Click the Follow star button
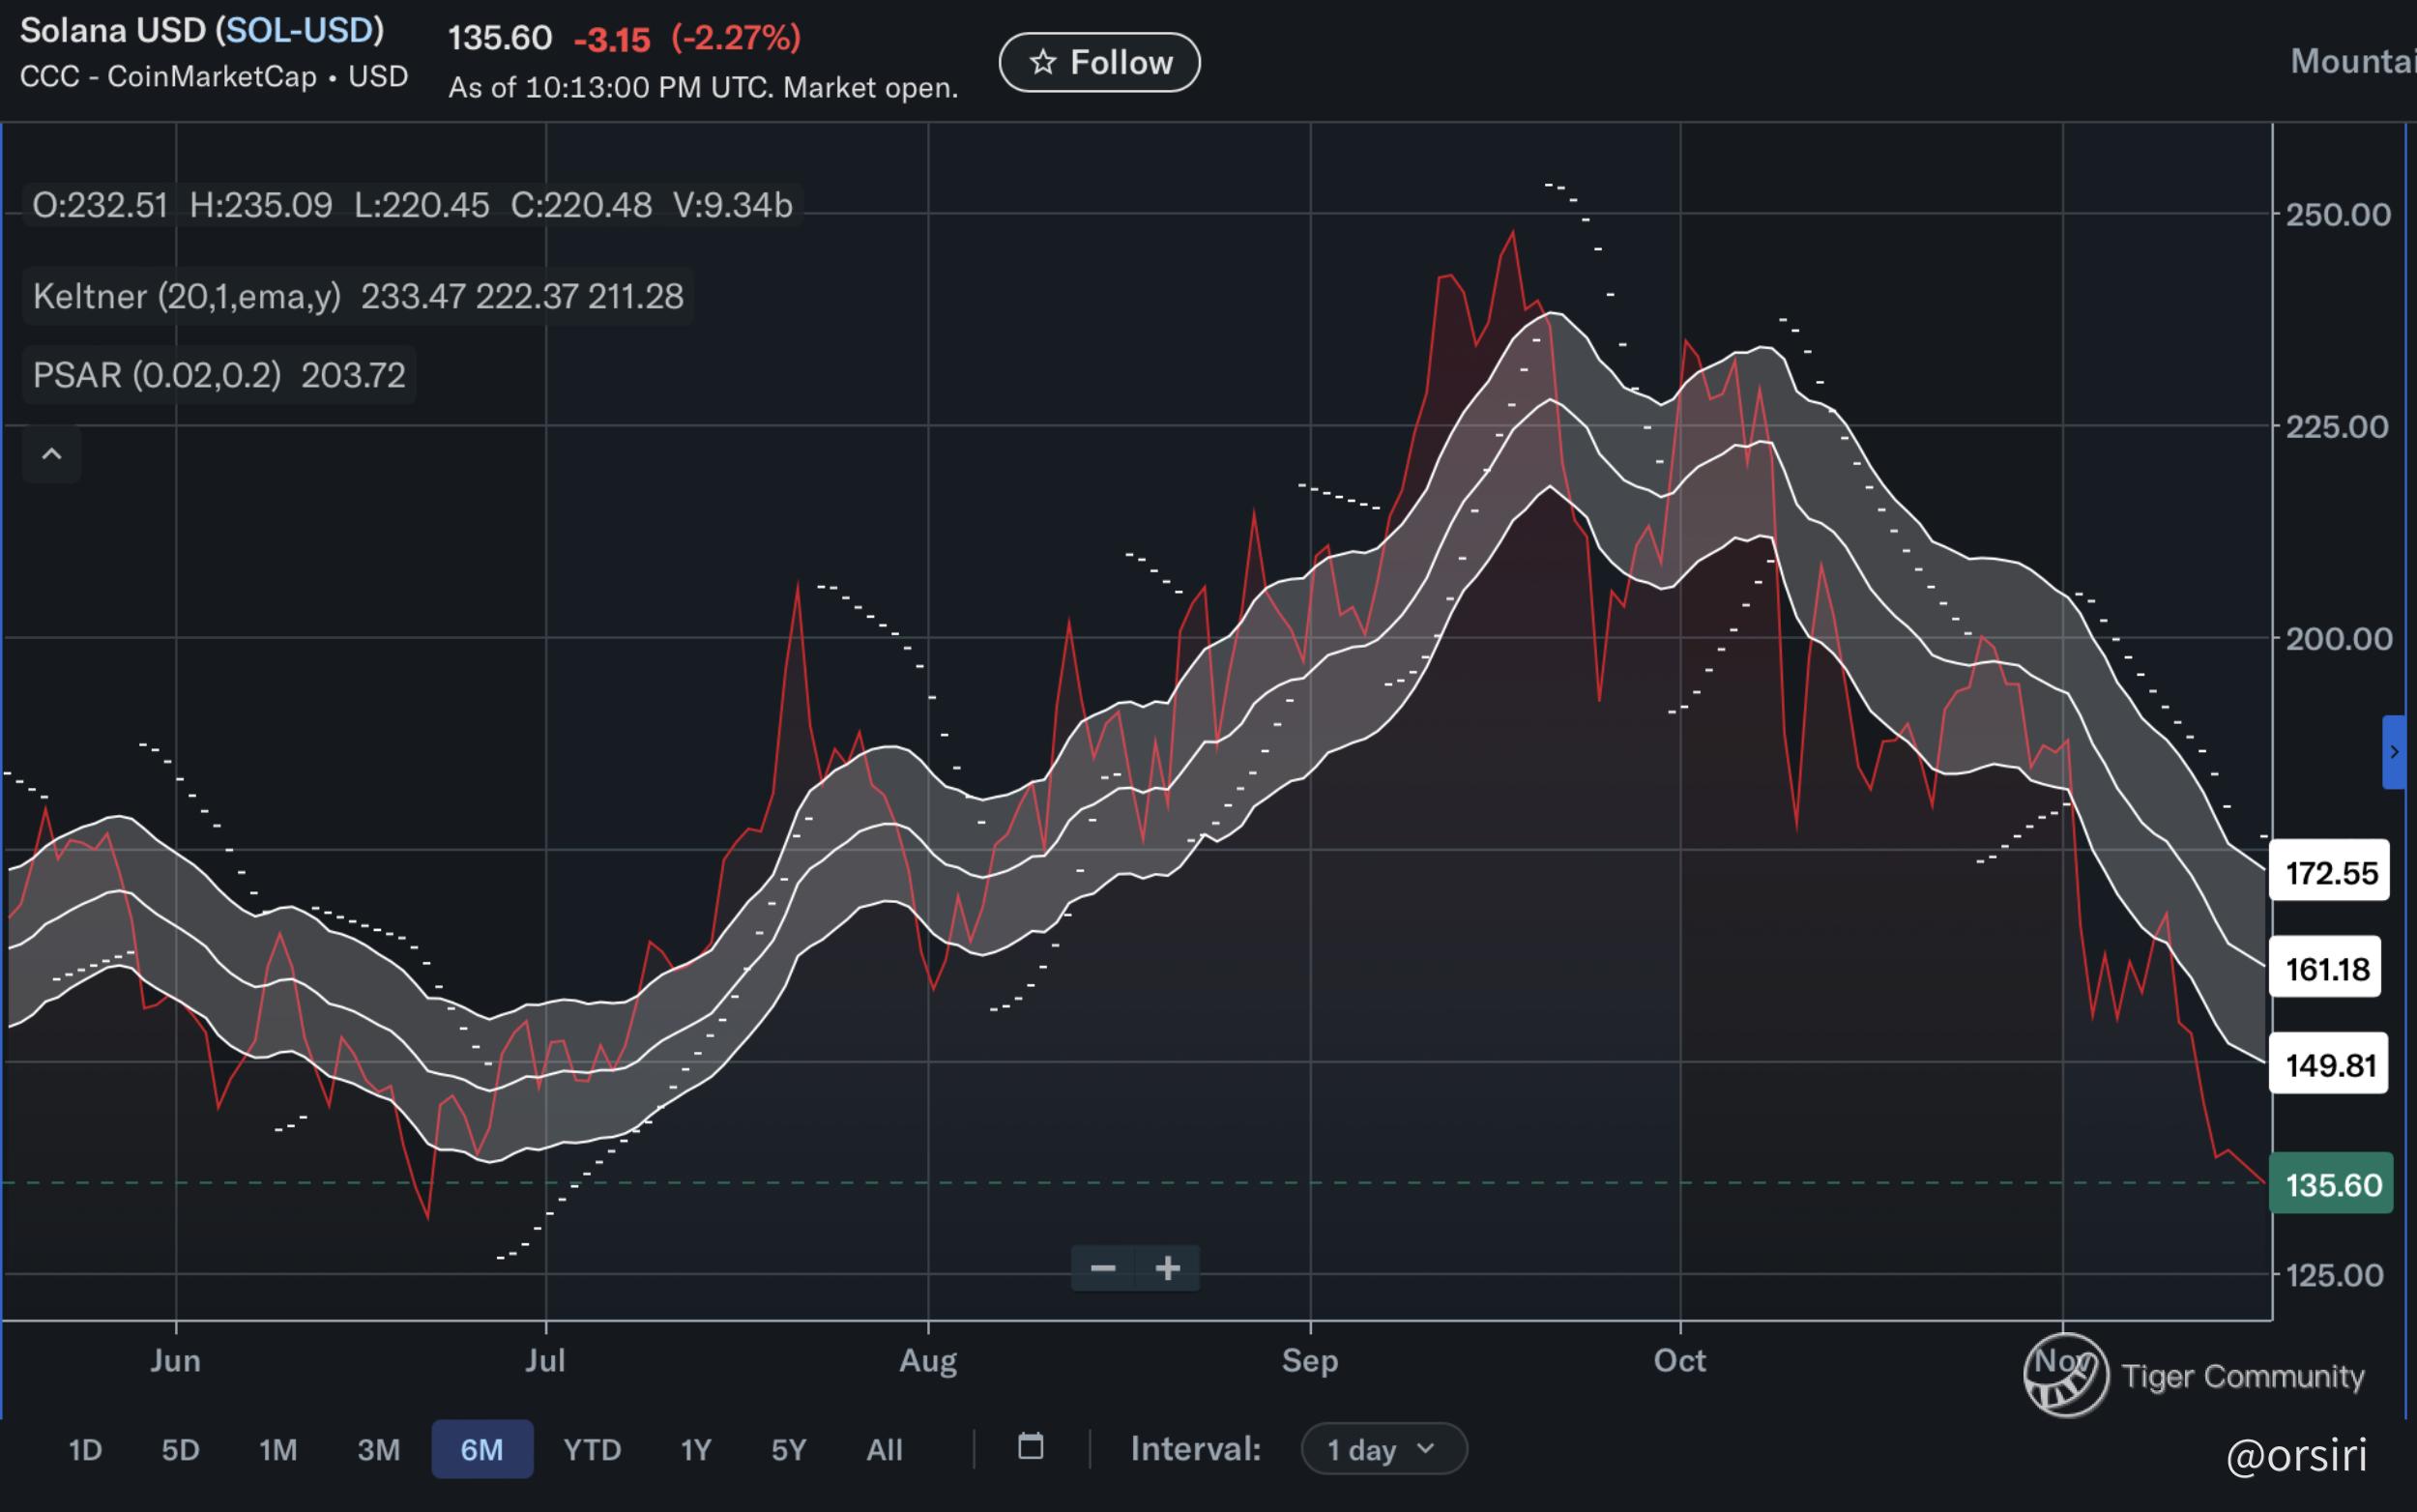This screenshot has height=1512, width=2417. click(1099, 62)
